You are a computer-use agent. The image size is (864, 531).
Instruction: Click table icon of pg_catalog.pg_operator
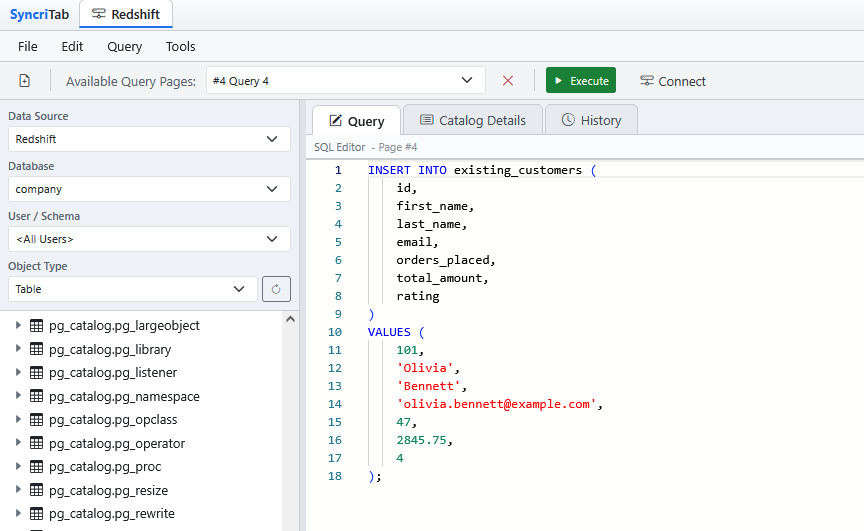[x=36, y=443]
